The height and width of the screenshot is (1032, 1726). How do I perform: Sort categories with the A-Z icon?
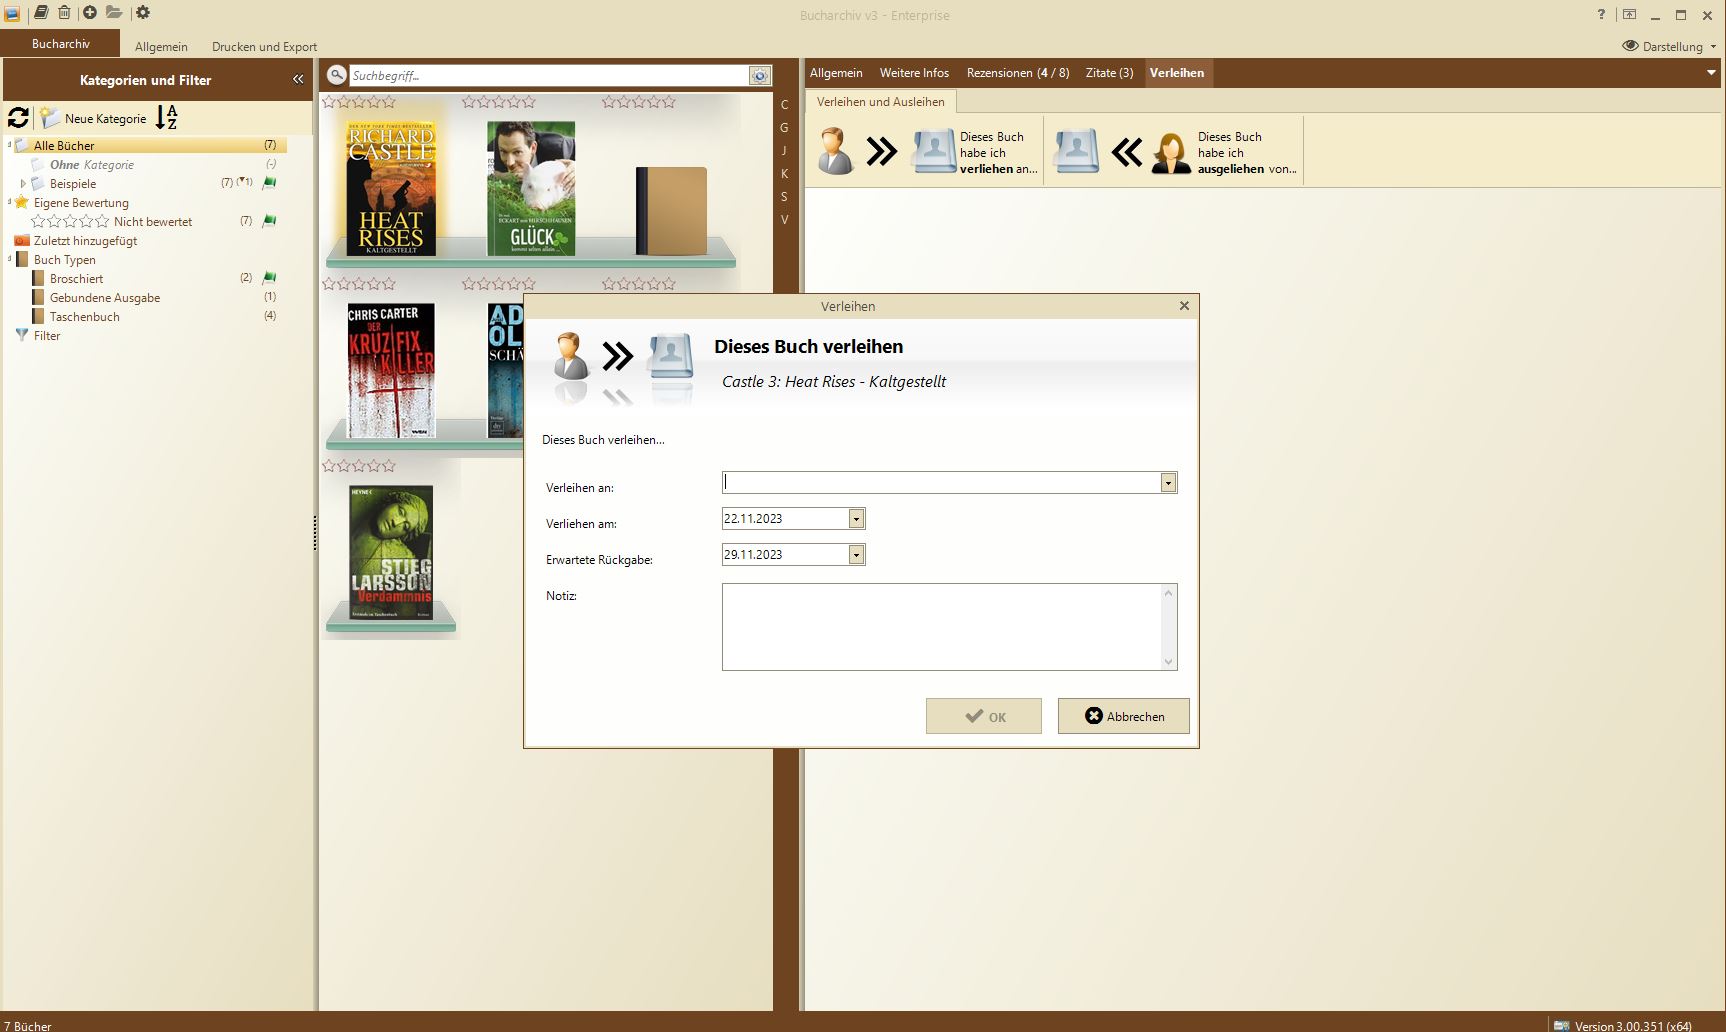pos(167,118)
